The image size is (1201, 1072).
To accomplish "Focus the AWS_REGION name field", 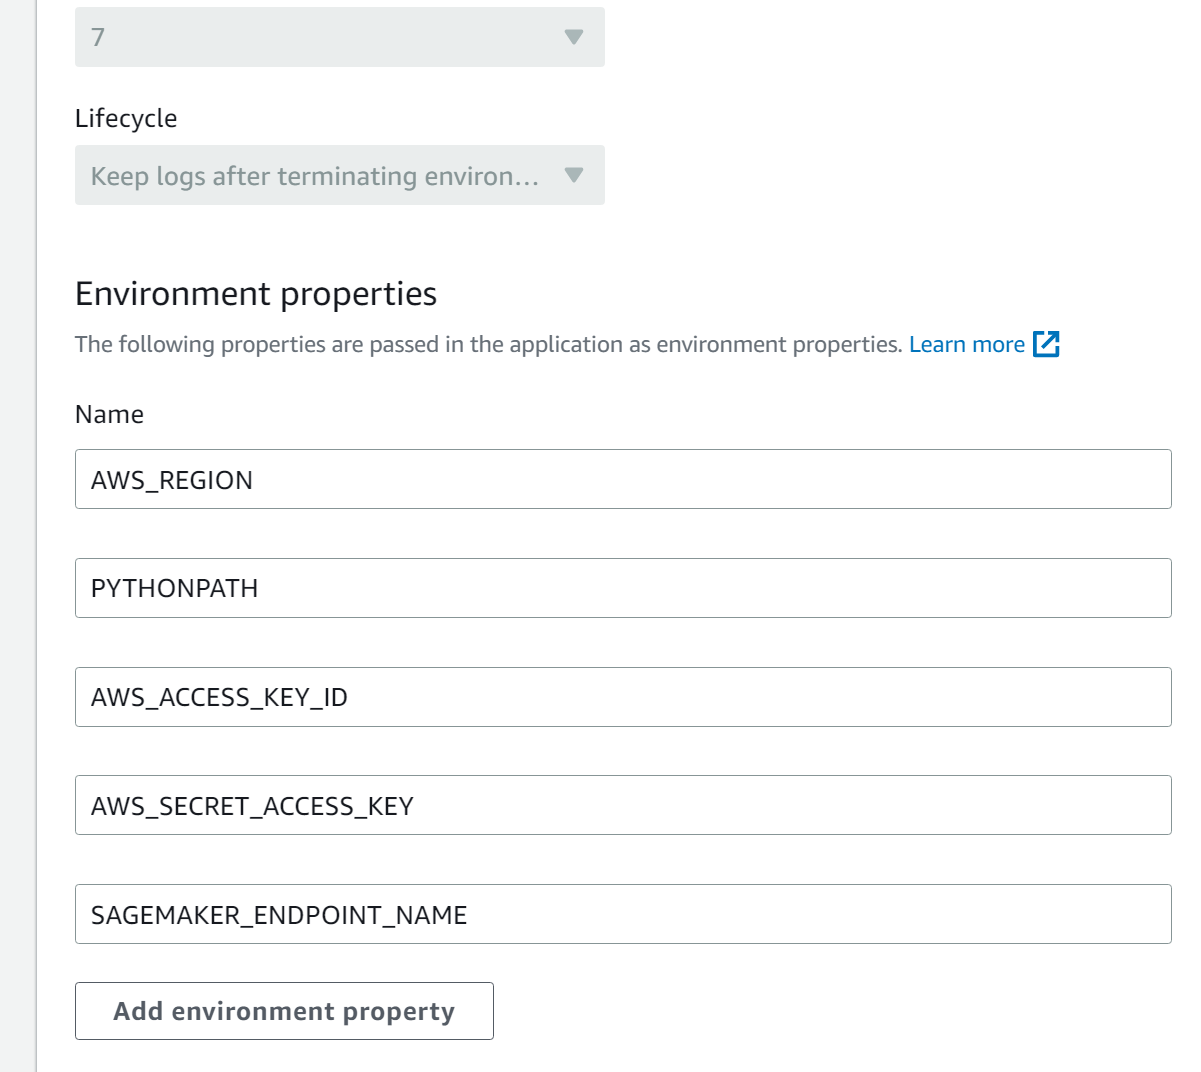I will (x=622, y=479).
